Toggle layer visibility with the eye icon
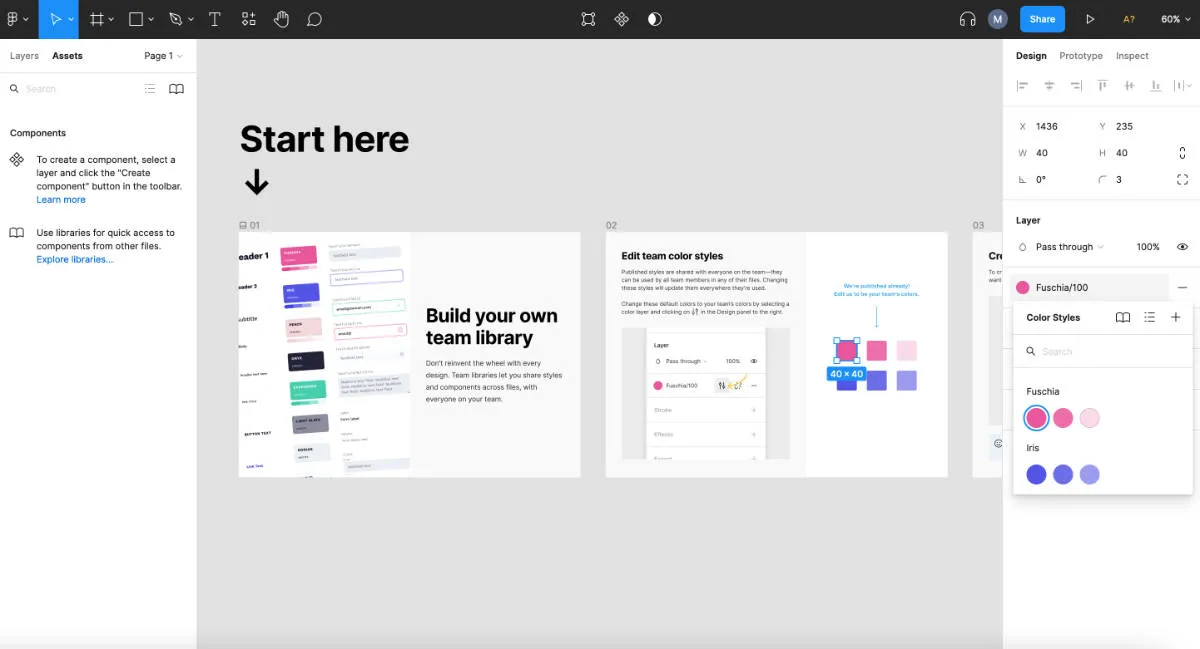Screen dimensions: 1200x649 [1182, 246]
